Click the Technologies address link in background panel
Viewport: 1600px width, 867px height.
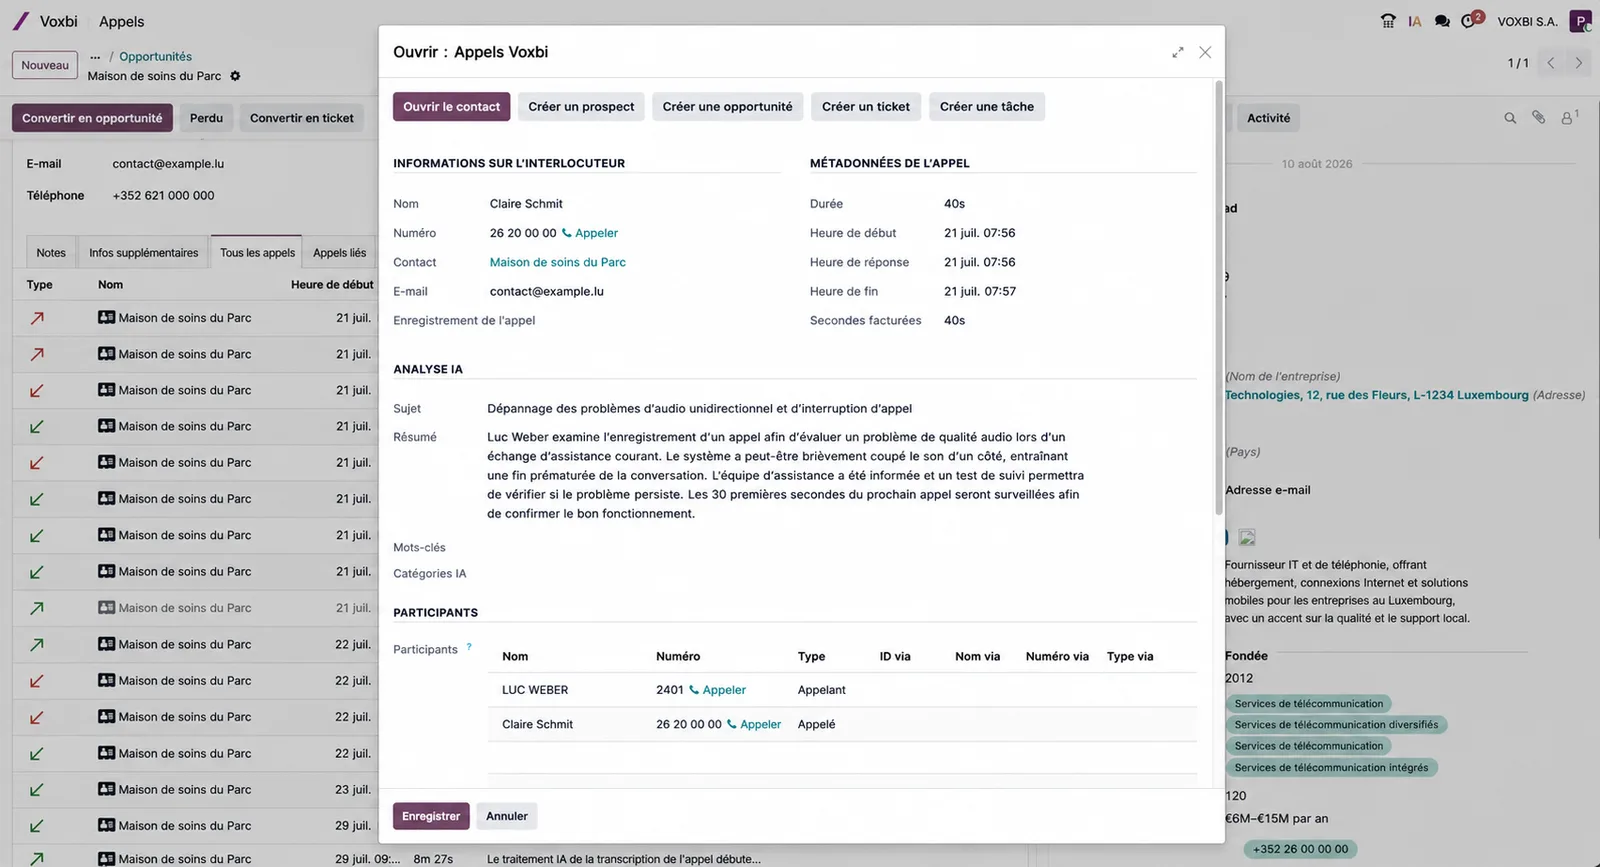click(1377, 395)
